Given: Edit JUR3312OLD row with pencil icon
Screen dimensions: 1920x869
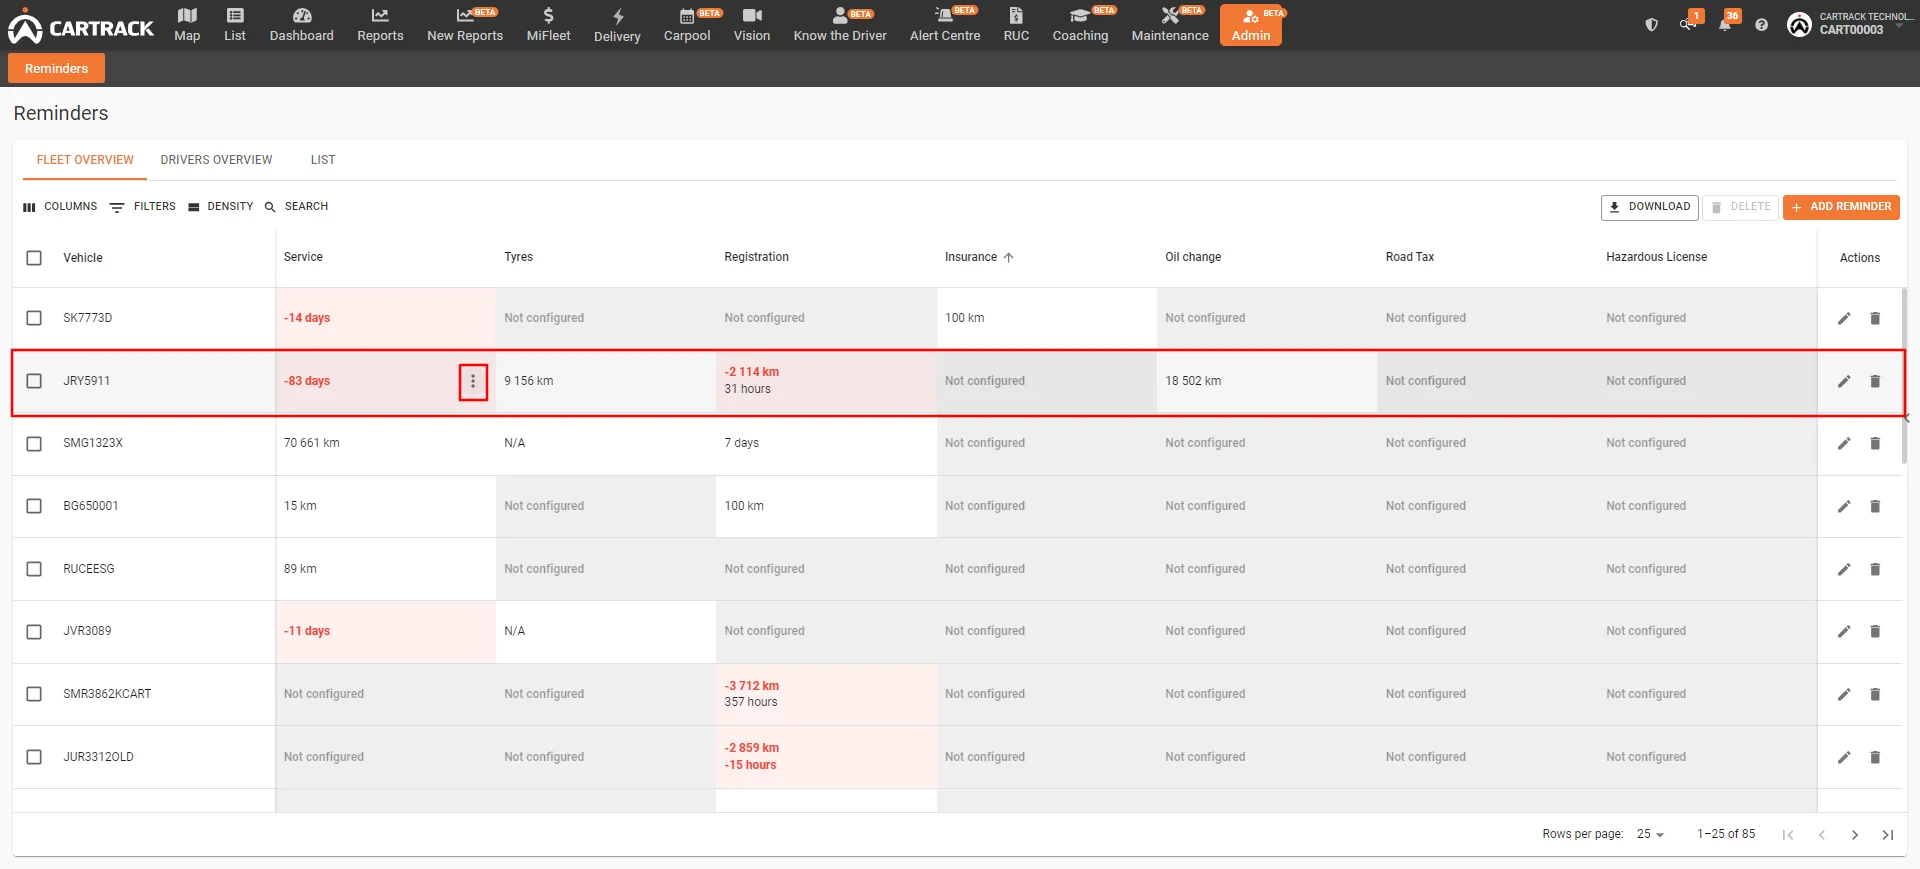Looking at the screenshot, I should pyautogui.click(x=1844, y=757).
